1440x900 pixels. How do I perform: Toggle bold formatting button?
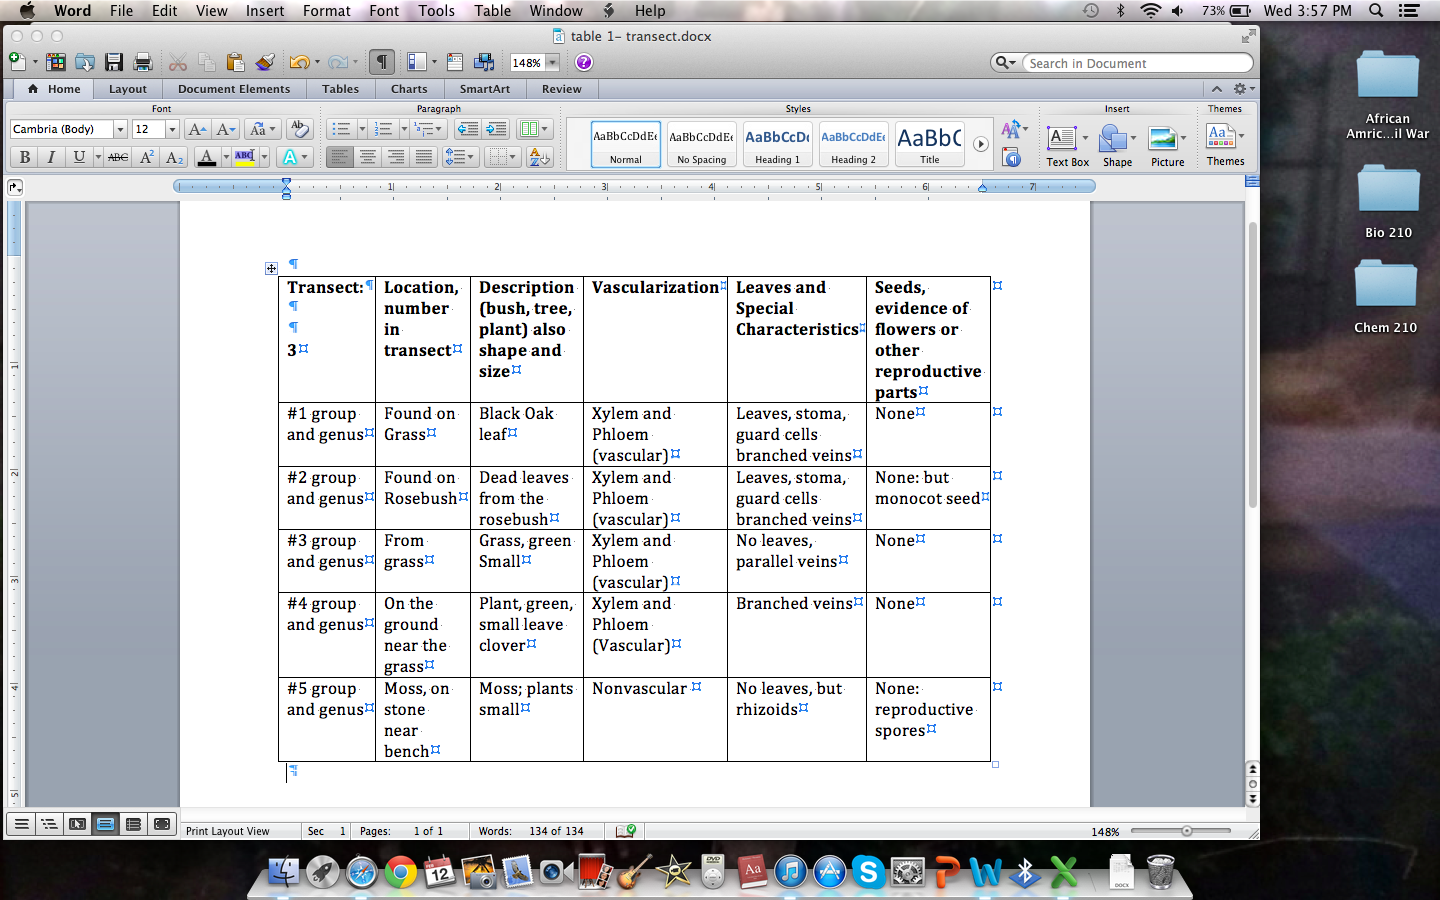click(x=24, y=157)
